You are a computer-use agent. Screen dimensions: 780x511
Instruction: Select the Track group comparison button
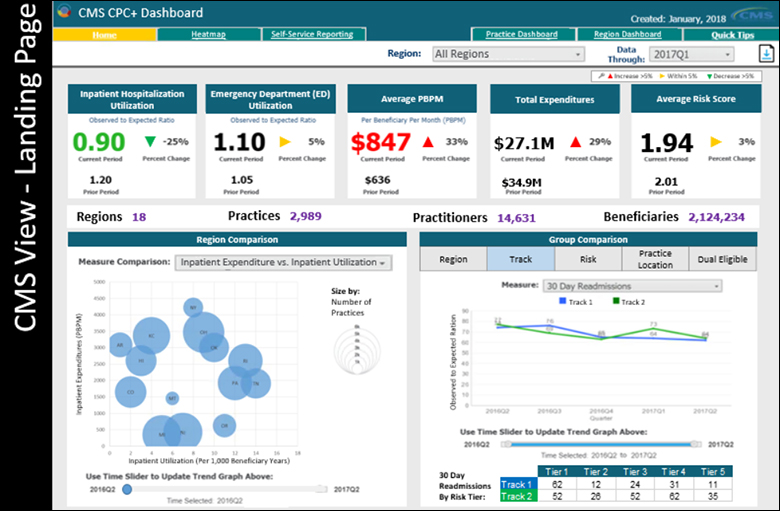tap(521, 259)
